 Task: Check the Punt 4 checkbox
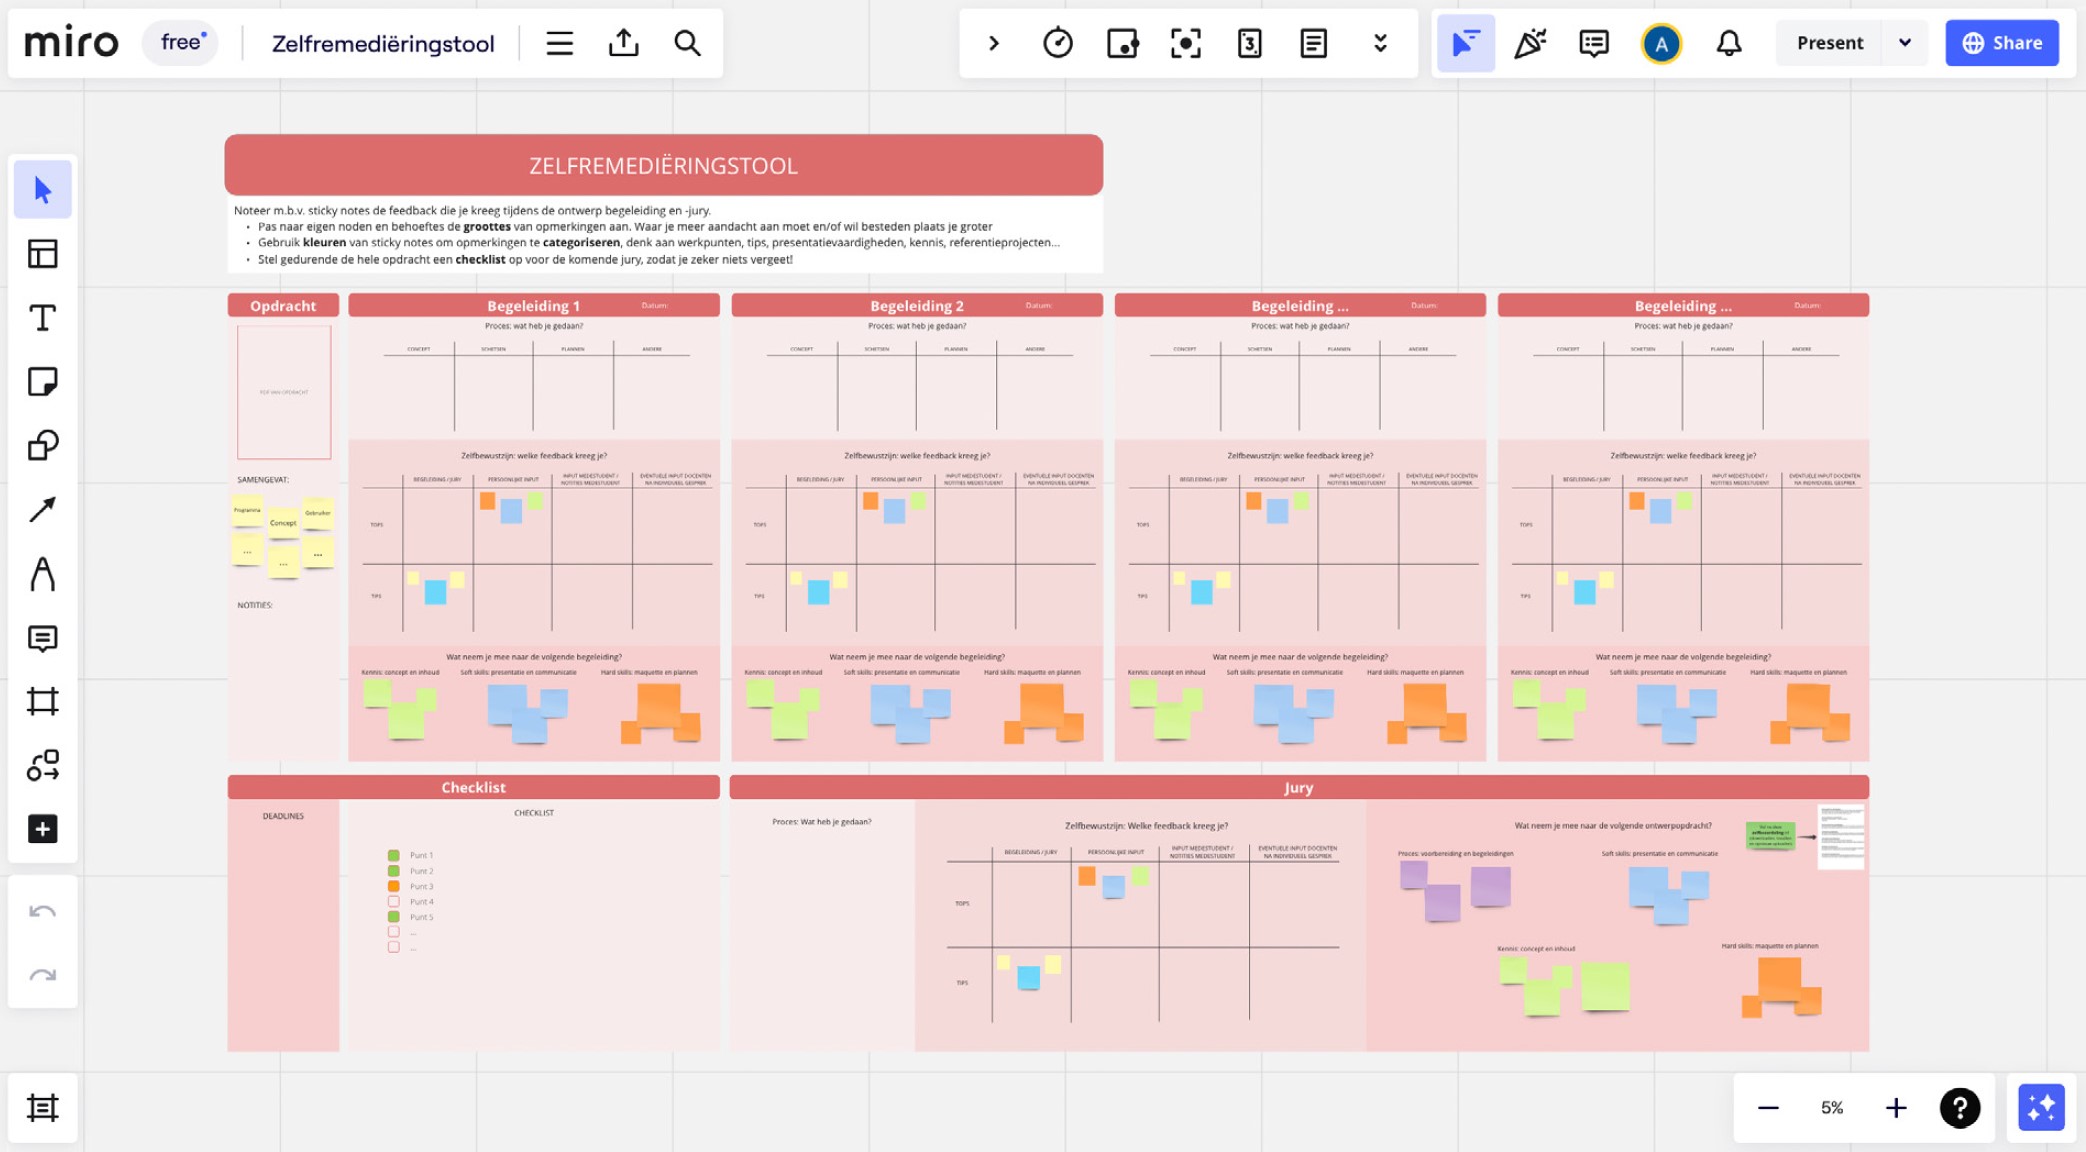[x=393, y=901]
